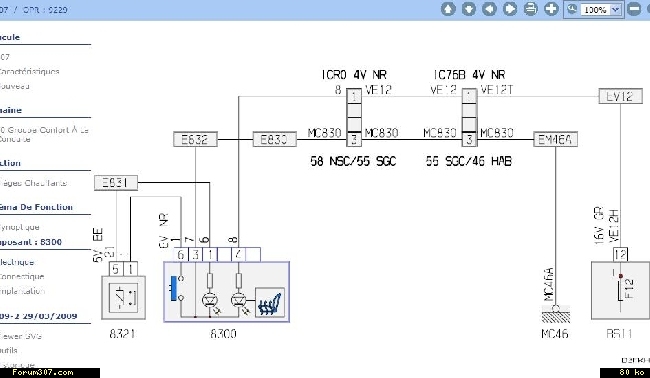Open the Implantation link in sidebar
The height and width of the screenshot is (378, 650).
22,291
